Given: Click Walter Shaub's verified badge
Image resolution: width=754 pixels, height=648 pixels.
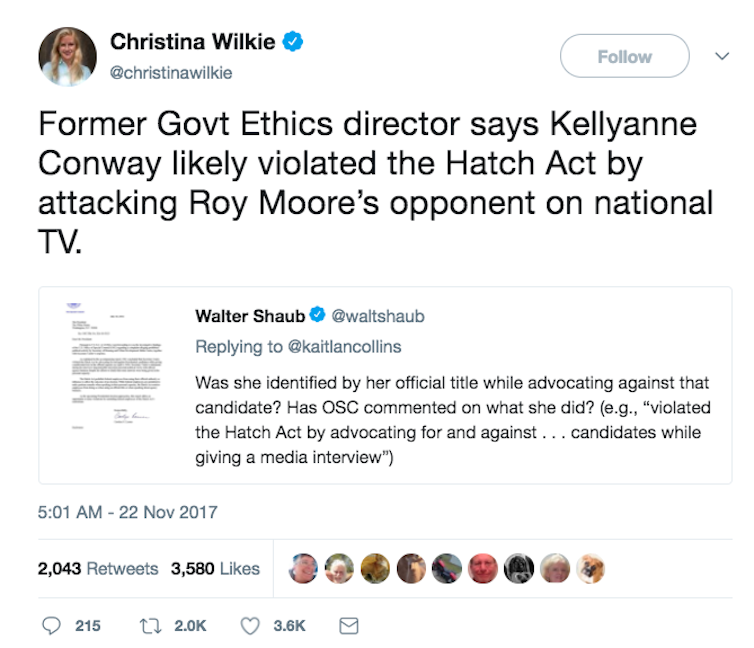Looking at the screenshot, I should 318,316.
